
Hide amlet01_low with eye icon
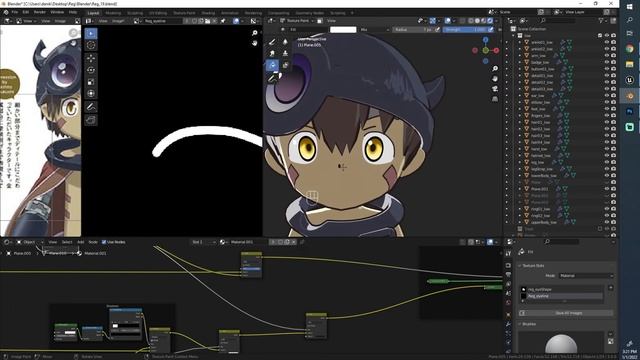click(x=607, y=42)
